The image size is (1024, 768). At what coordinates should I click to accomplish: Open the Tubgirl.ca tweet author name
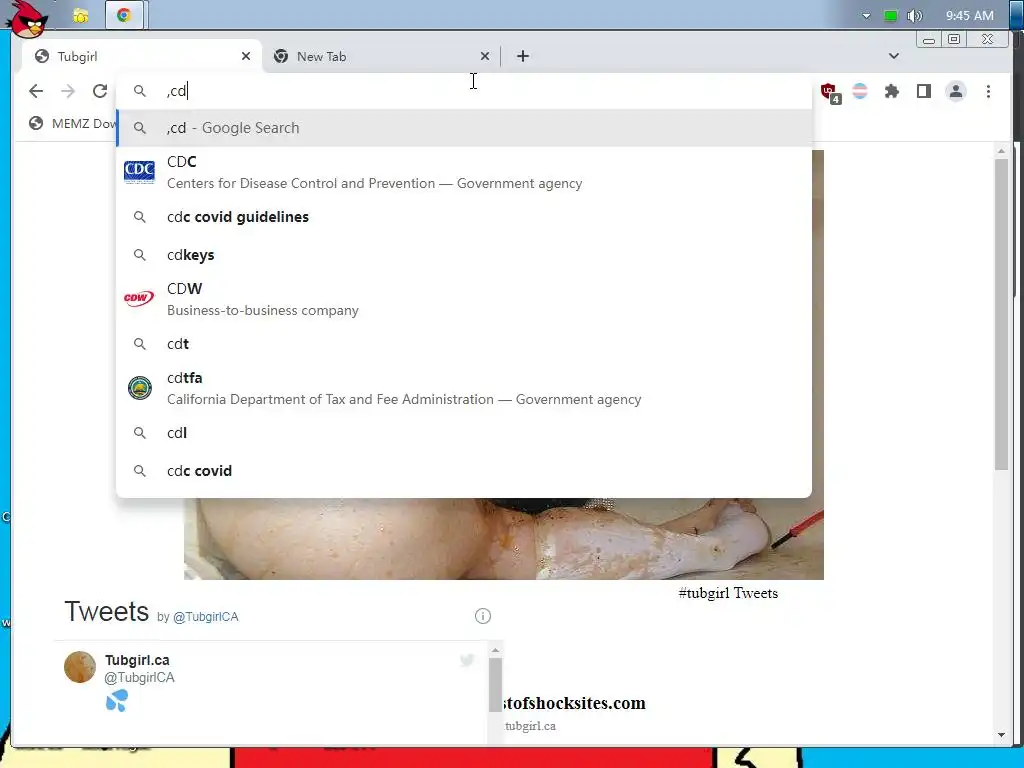[x=137, y=660]
